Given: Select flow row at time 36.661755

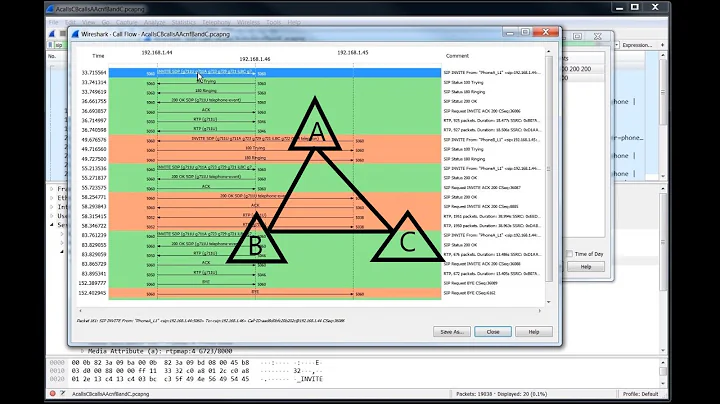Looking at the screenshot, I should pos(275,101).
